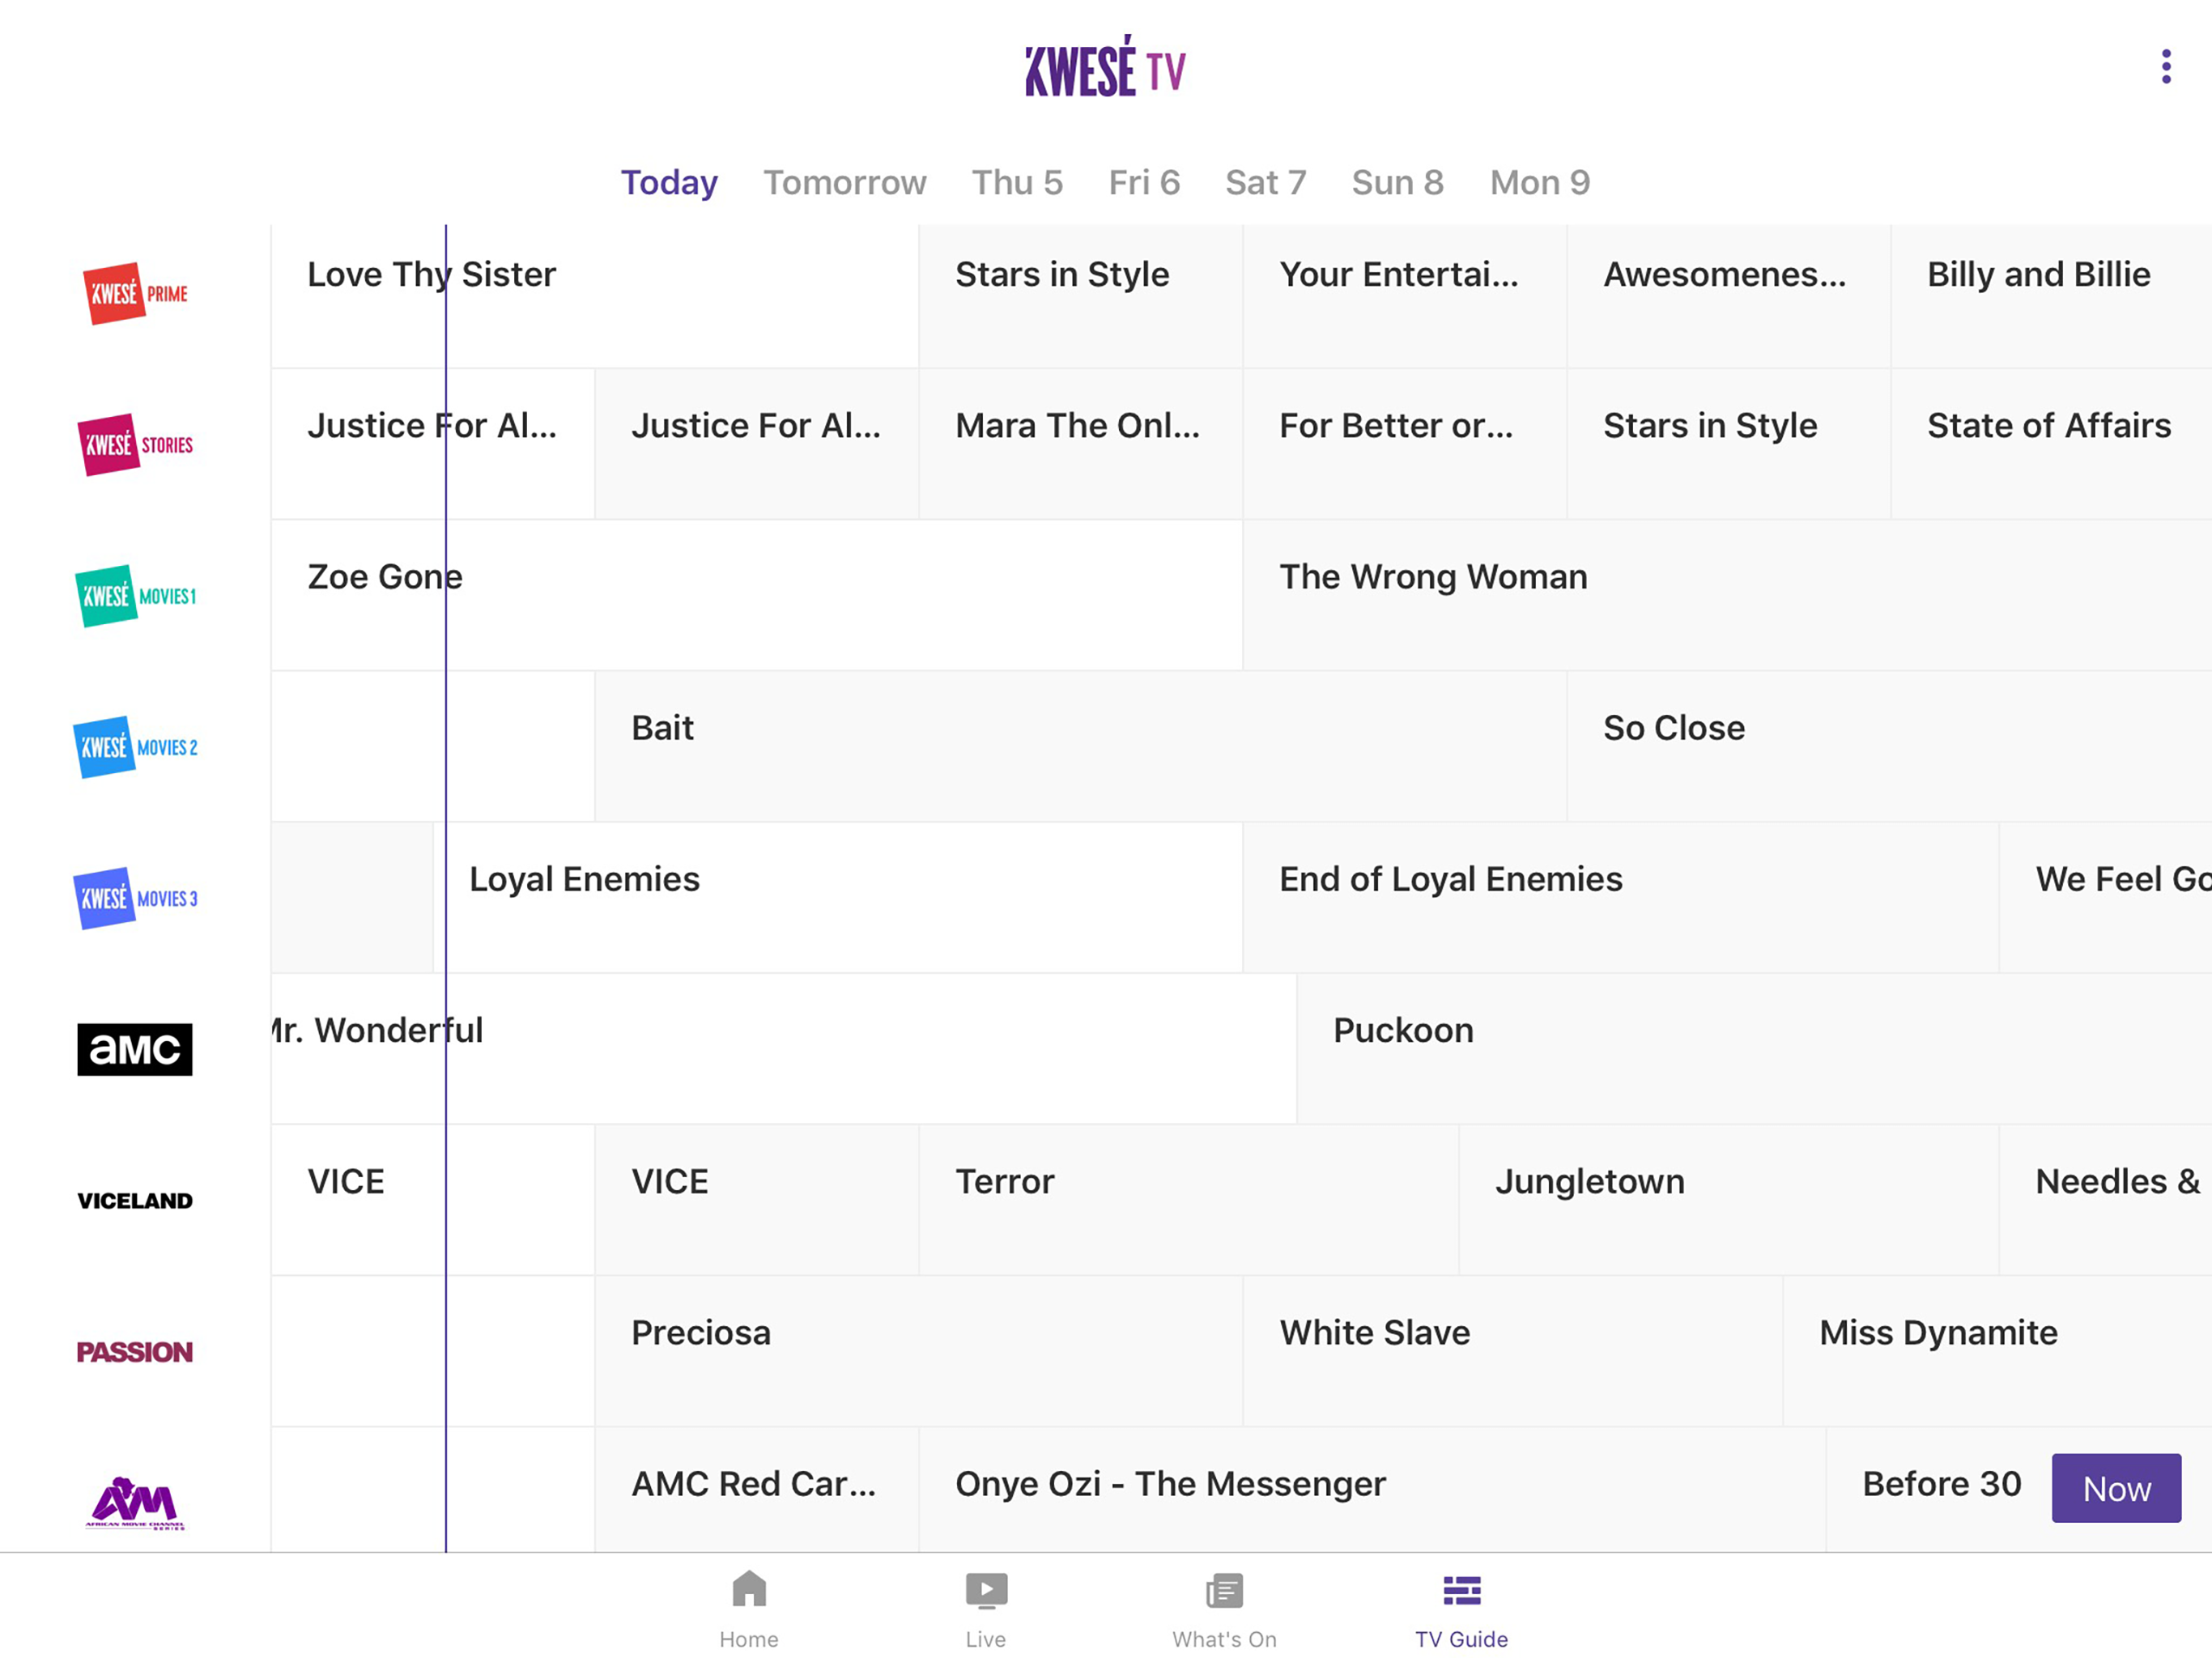Image resolution: width=2212 pixels, height=1658 pixels.
Task: Open the Live tab
Action: point(986,1608)
